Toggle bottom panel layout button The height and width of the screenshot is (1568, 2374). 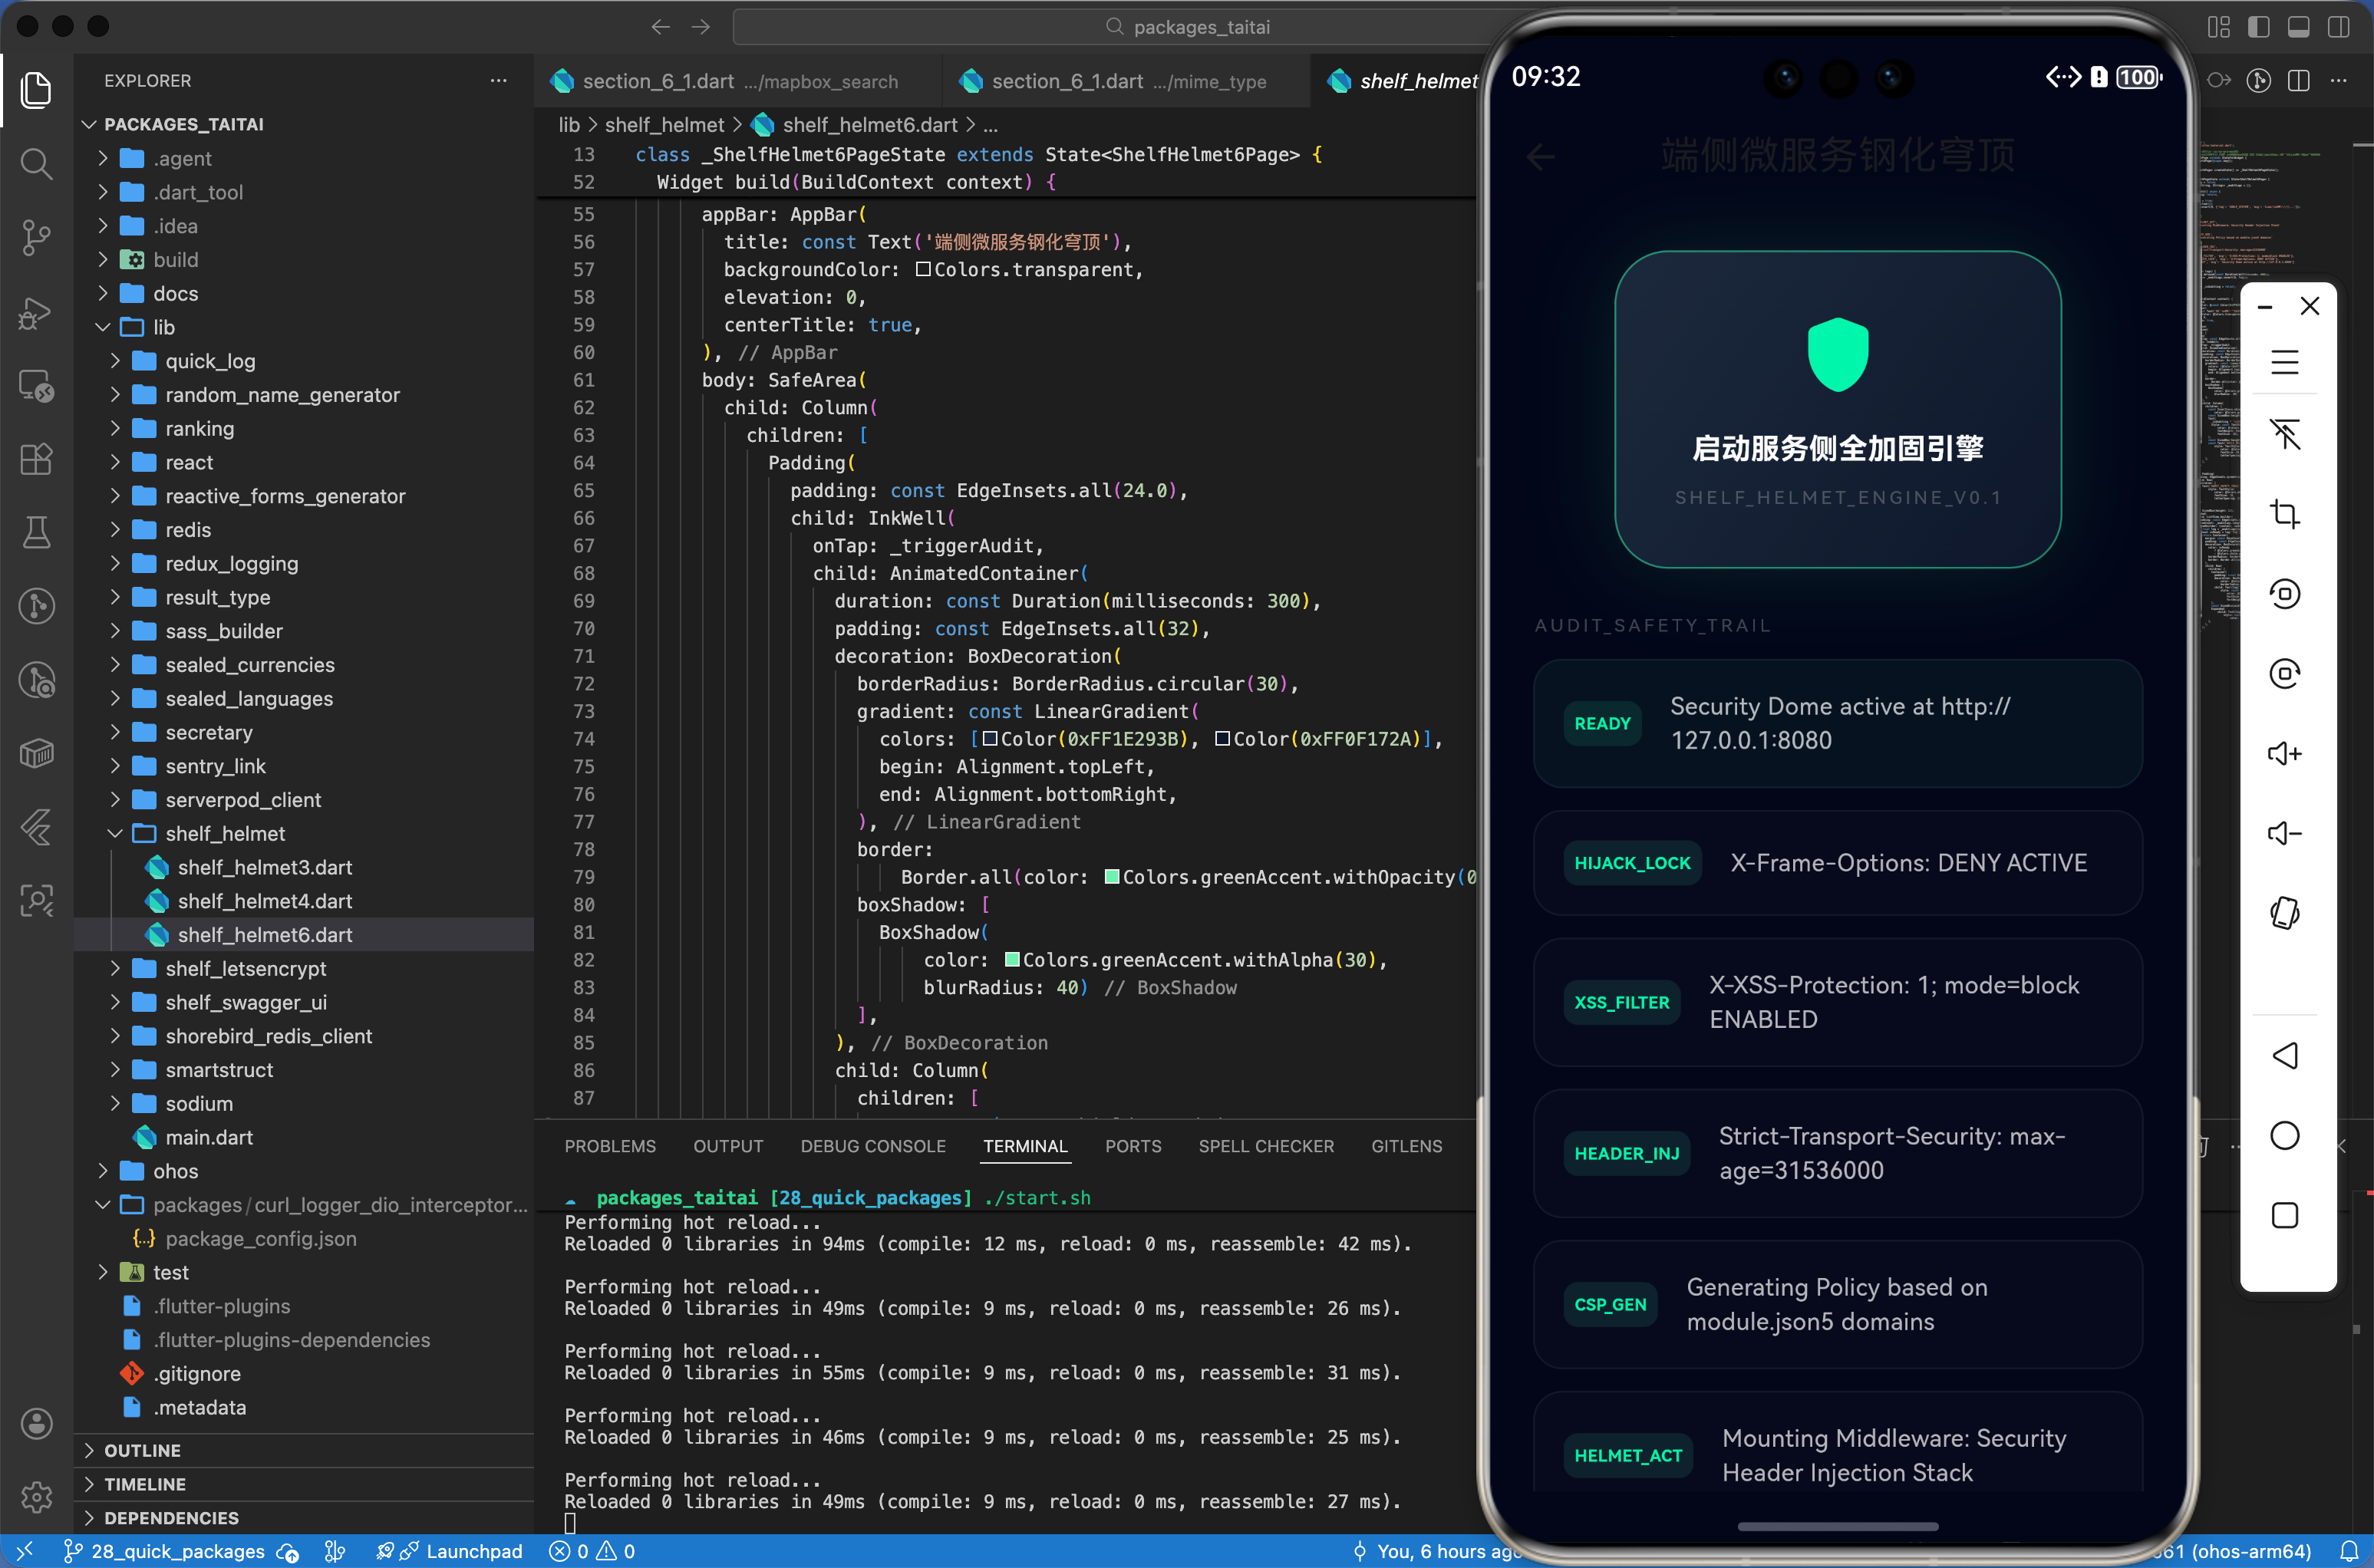click(x=2298, y=27)
